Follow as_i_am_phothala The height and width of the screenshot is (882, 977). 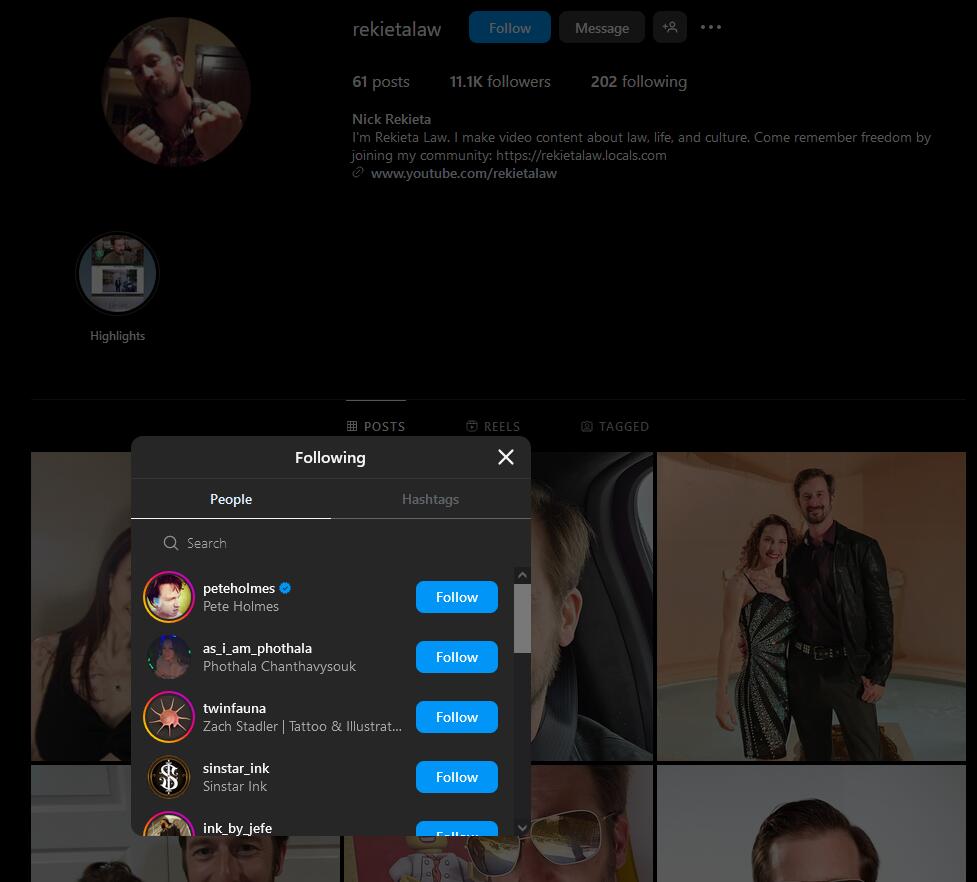coord(457,657)
